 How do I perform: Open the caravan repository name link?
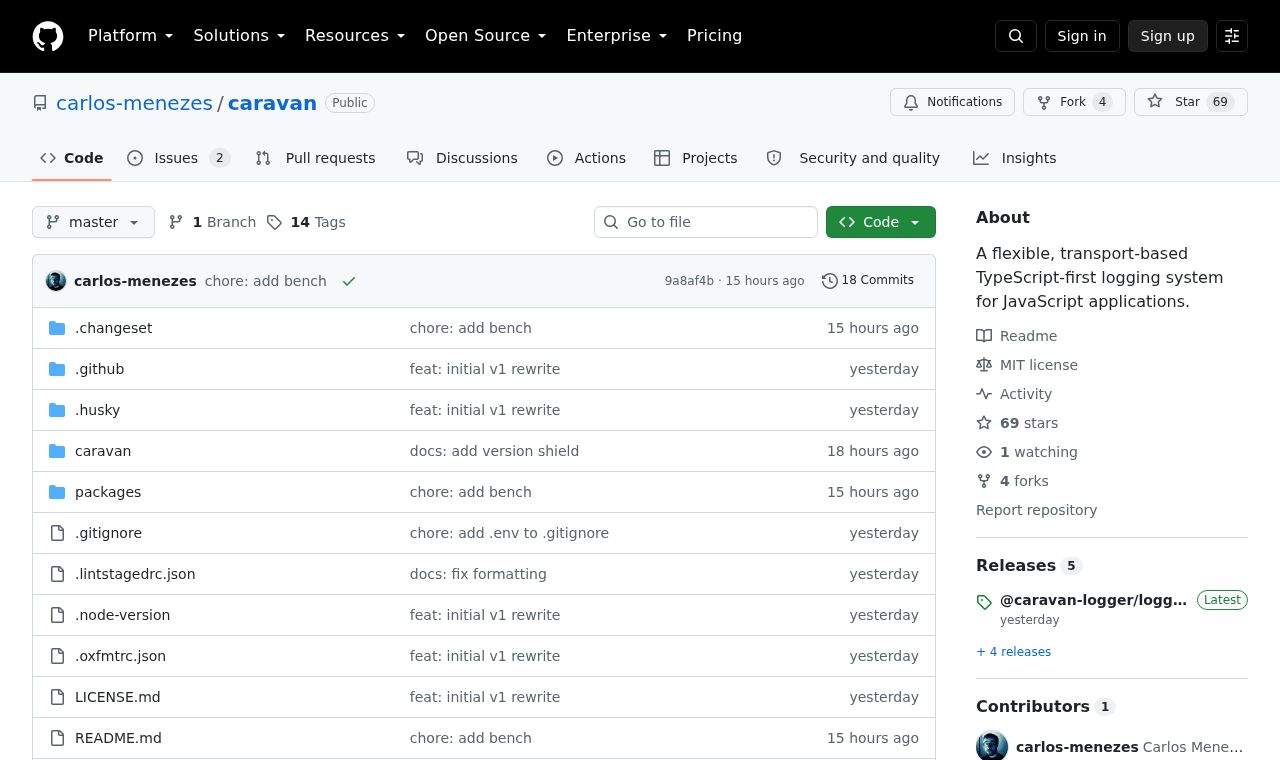pos(272,103)
